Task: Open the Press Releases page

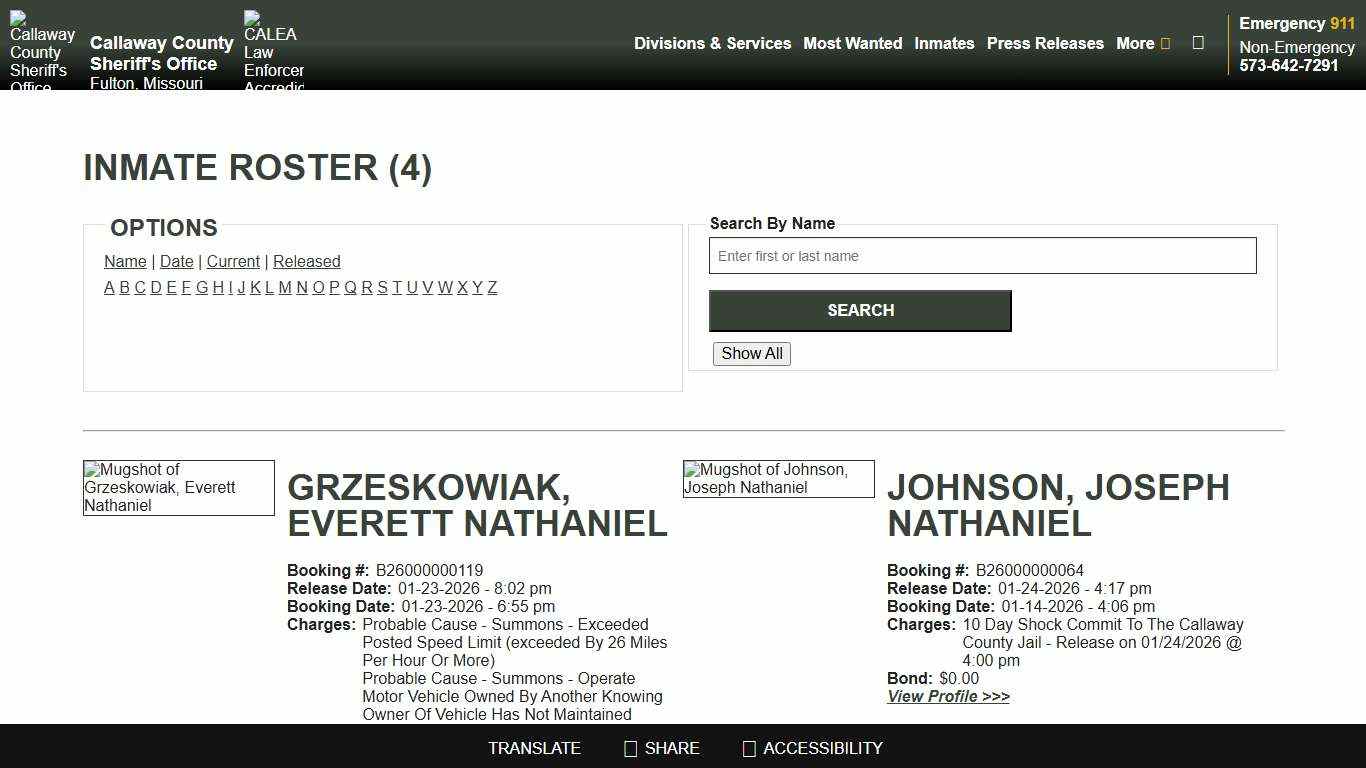Action: click(1045, 43)
